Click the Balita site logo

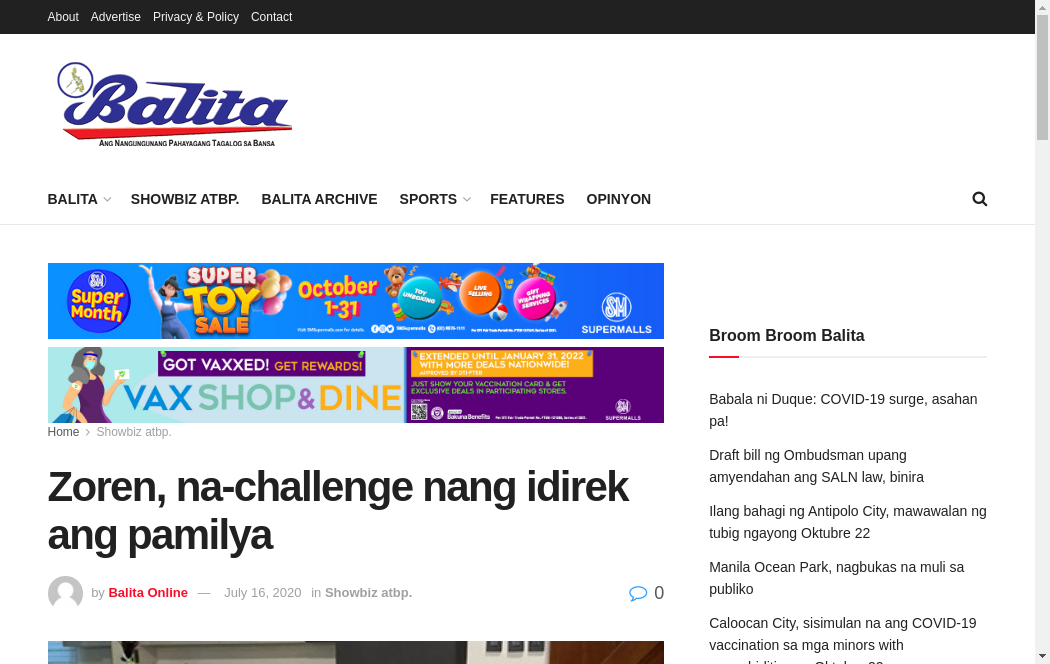(x=175, y=106)
